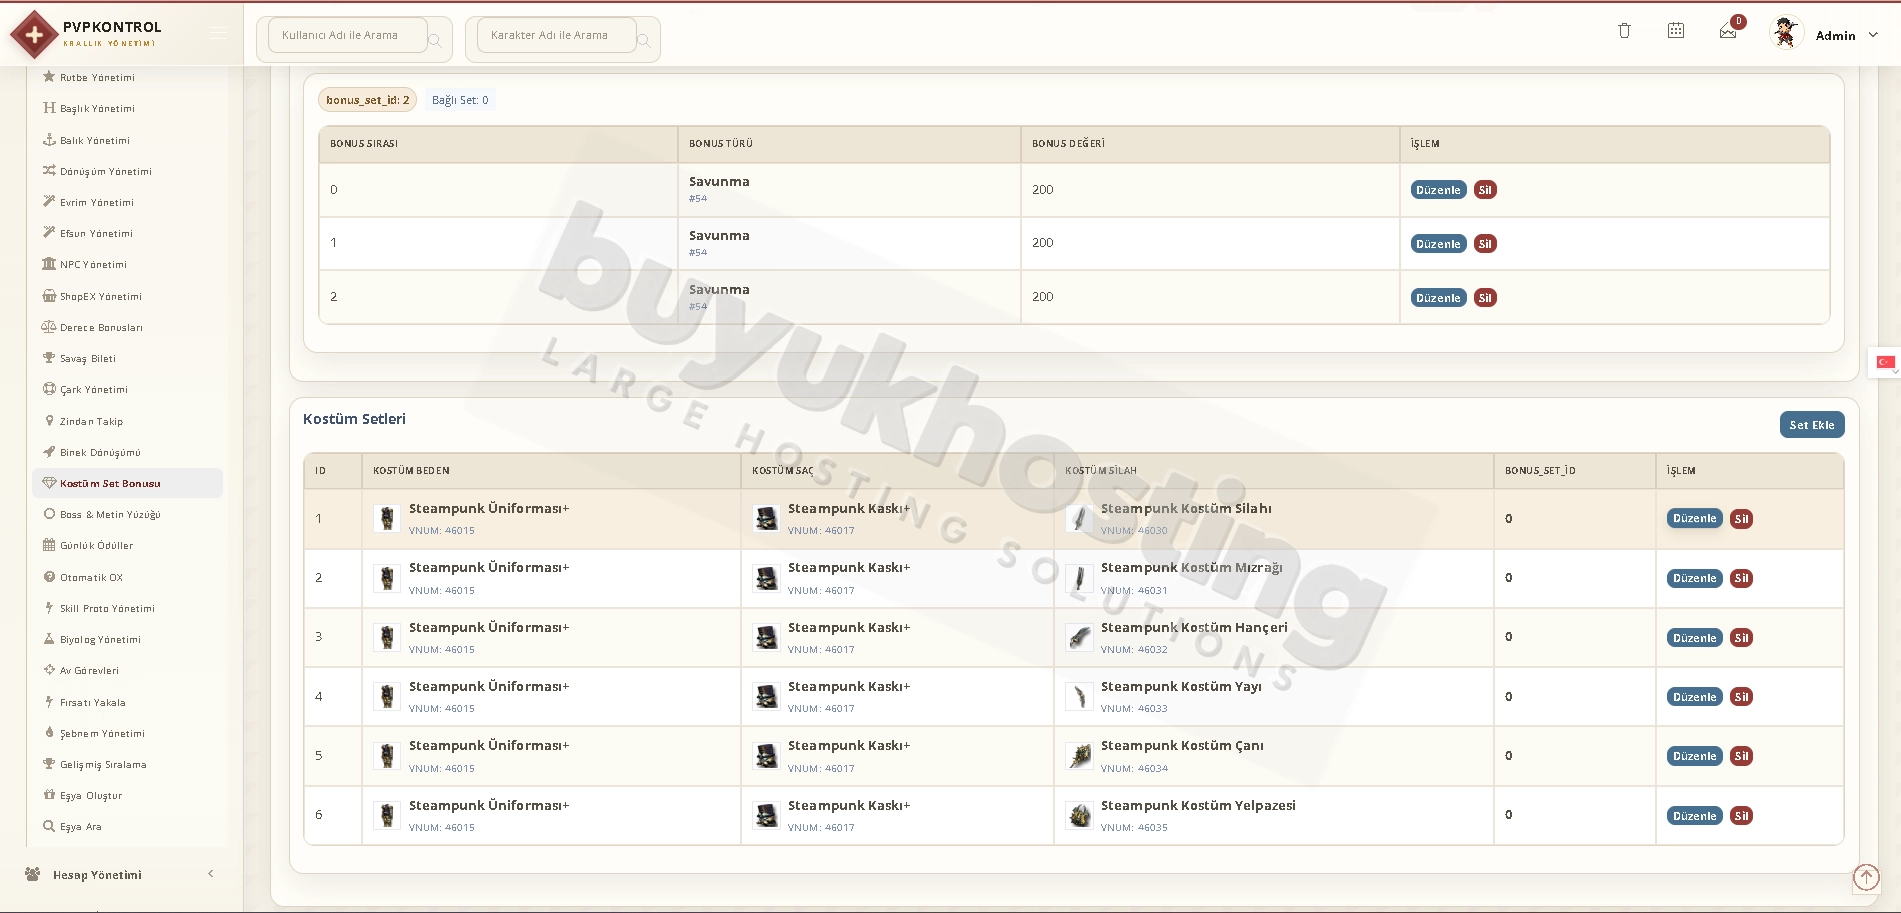The image size is (1901, 913).
Task: Click Steampunk Üniforması+ thumbnail in row 1
Action: [387, 518]
